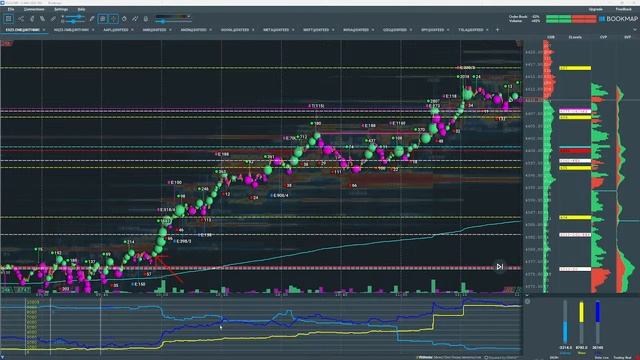Click the Bookmap logo
This screenshot has width=640, height=360.
tap(618, 19)
